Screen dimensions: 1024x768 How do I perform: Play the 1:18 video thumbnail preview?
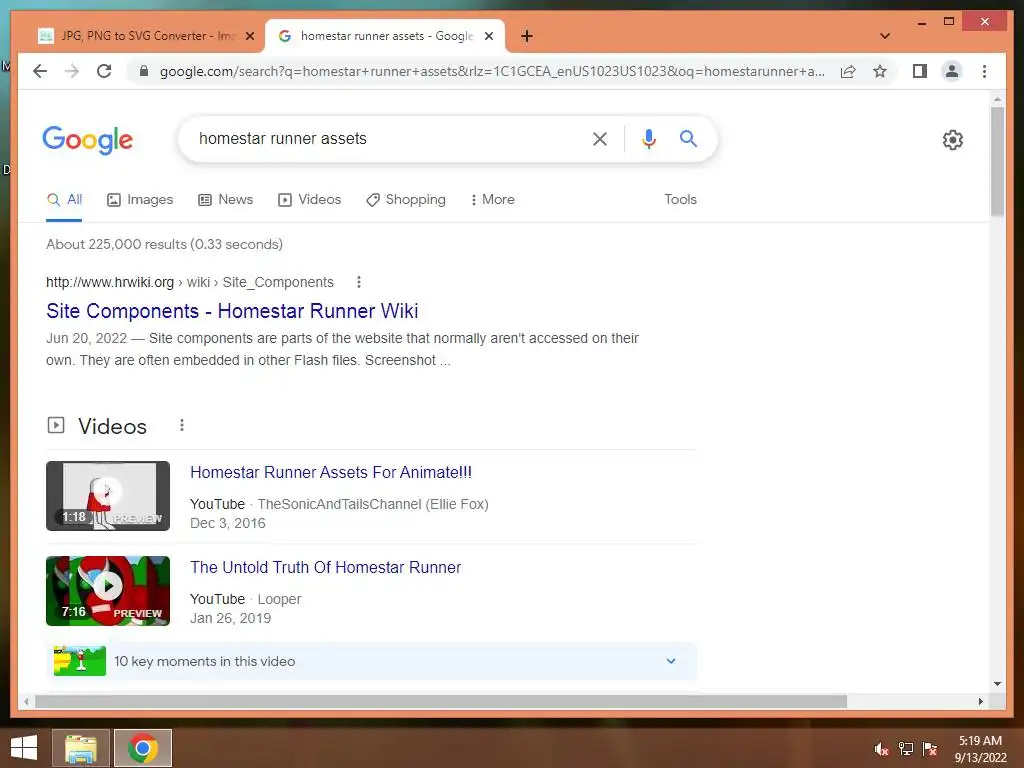108,496
